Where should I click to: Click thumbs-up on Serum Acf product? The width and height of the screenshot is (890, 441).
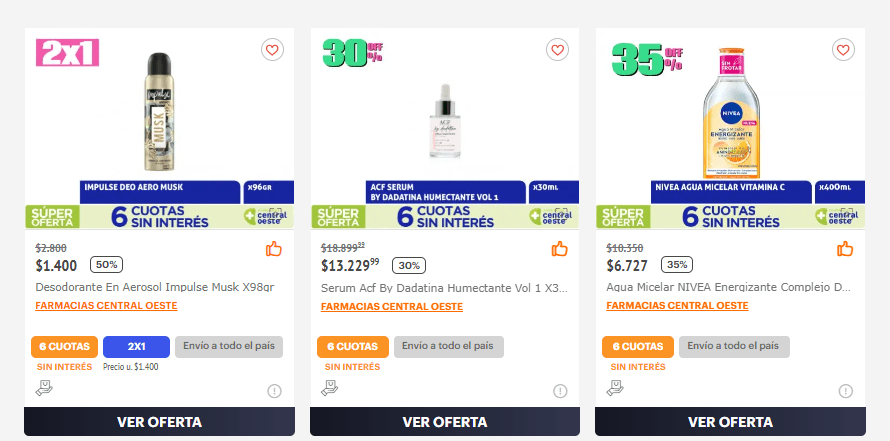tap(560, 249)
